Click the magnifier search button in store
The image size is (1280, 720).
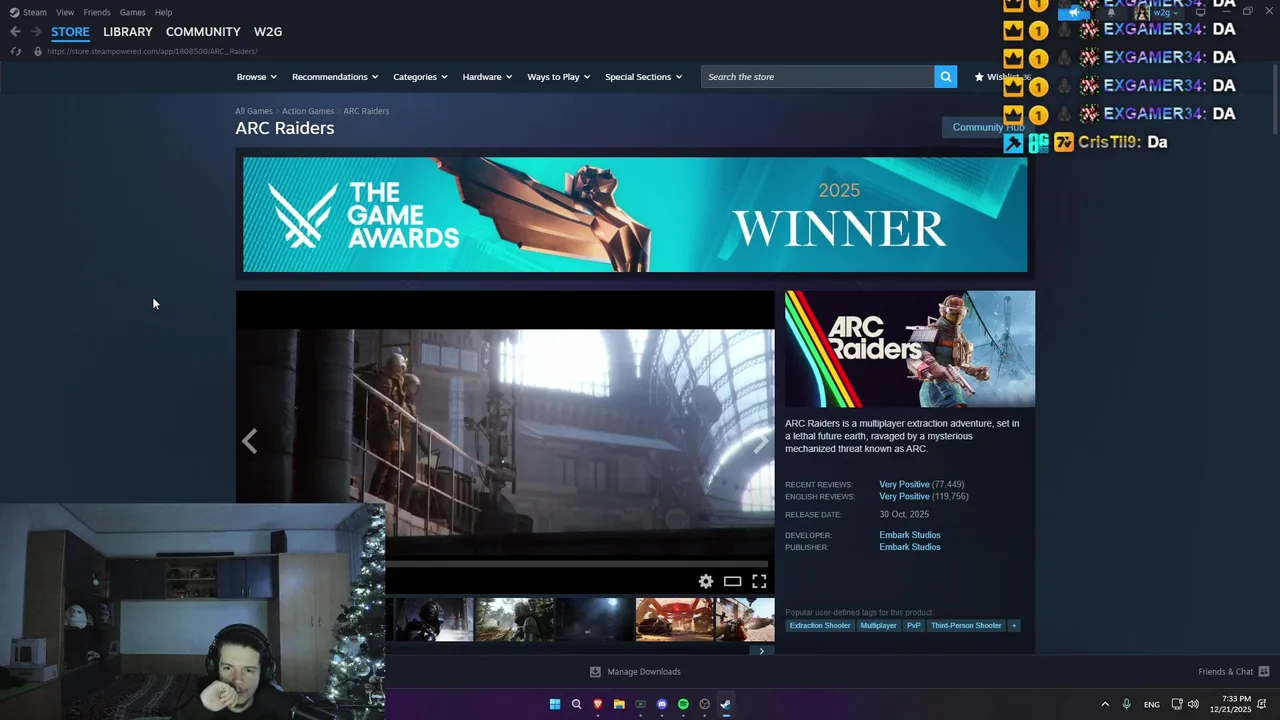945,77
